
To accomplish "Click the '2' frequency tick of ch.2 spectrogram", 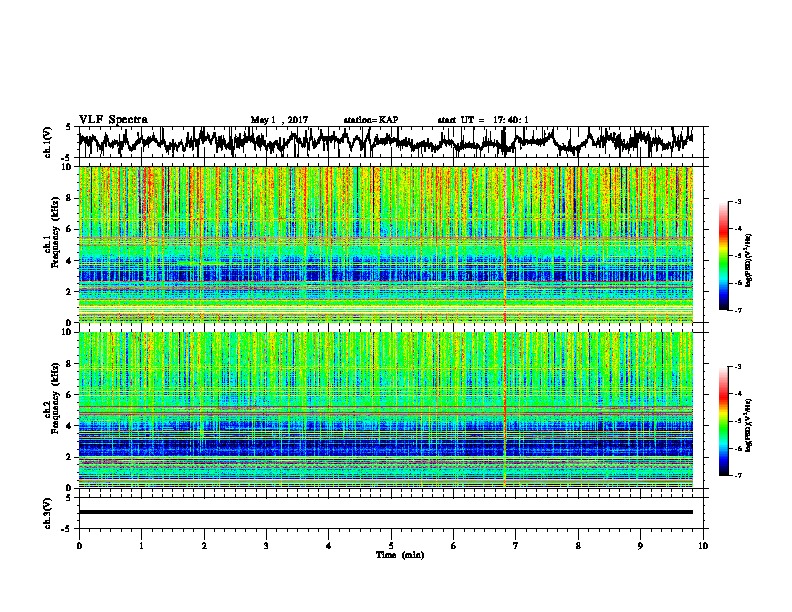I will coord(70,457).
